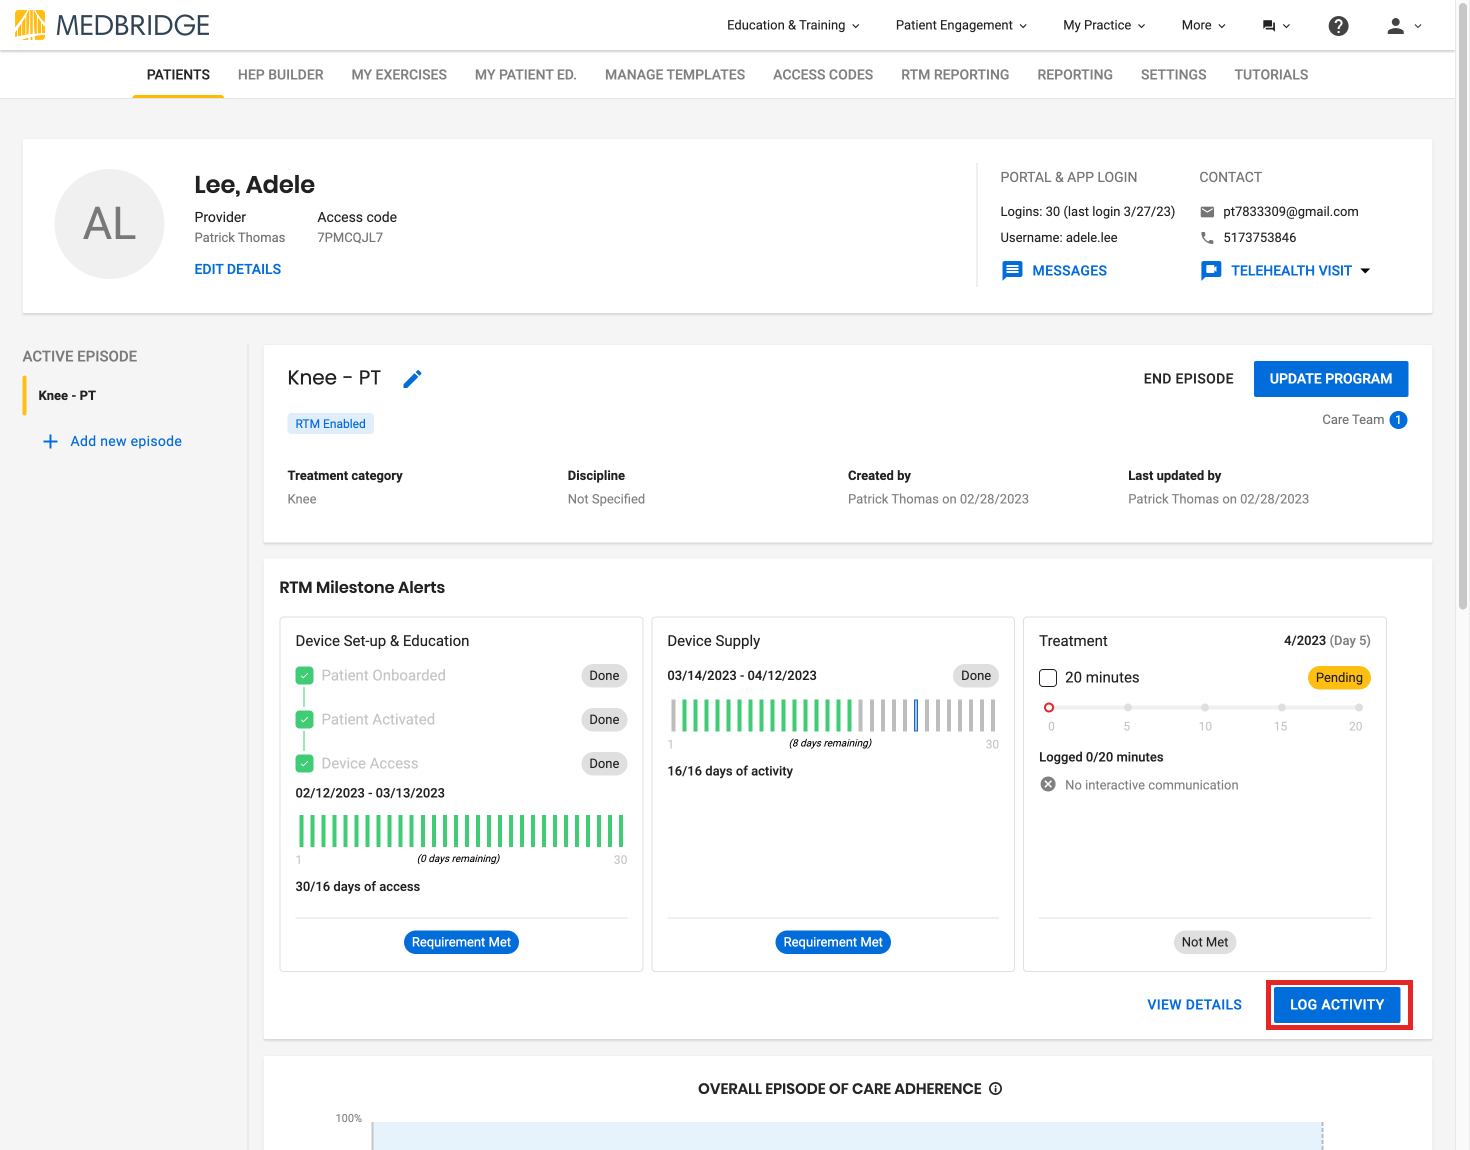Screen dimensions: 1470x1150
Task: Switch to the RTM Reporting tab
Action: pyautogui.click(x=955, y=75)
